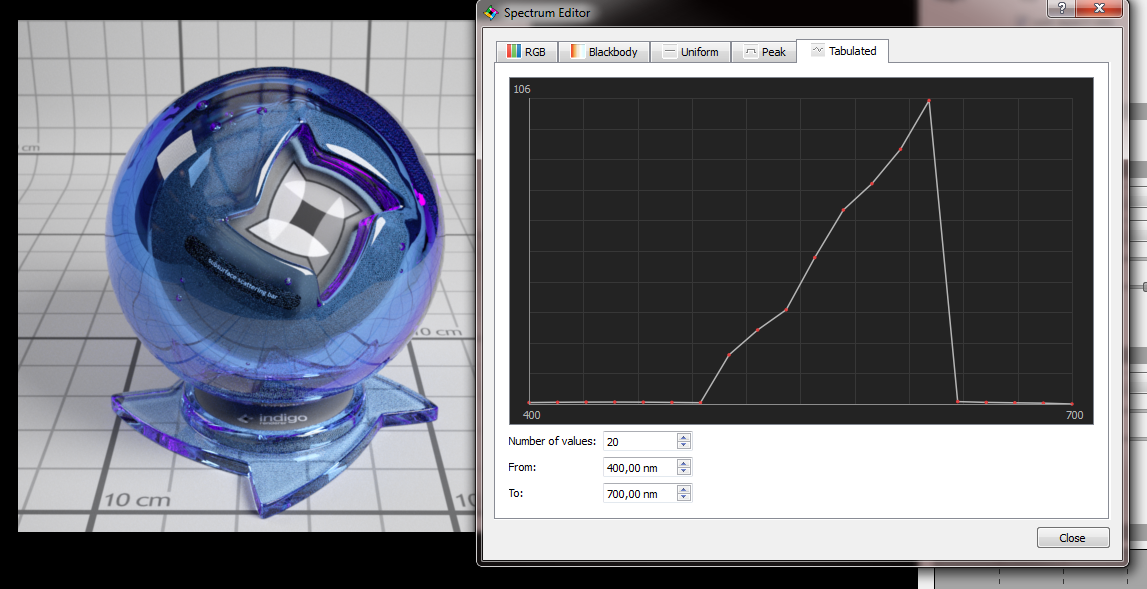Click the Spectrum Editor title bar icon
Screen dimensions: 1147x589
(x=490, y=13)
